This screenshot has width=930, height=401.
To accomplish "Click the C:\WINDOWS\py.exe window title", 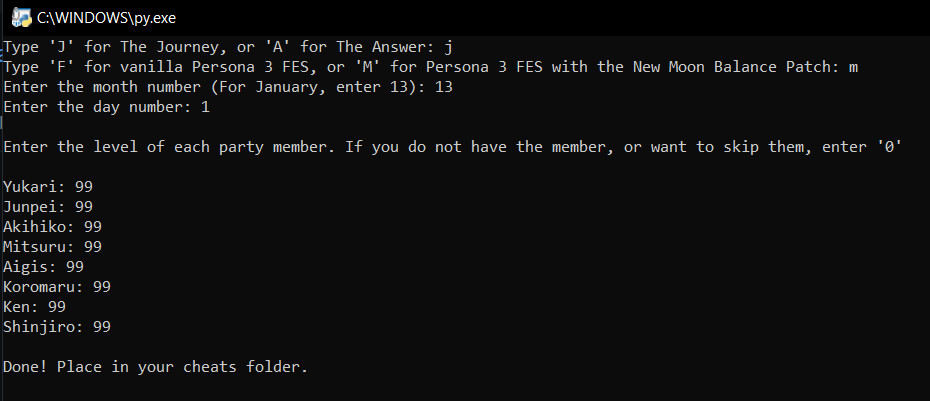I will tap(106, 18).
